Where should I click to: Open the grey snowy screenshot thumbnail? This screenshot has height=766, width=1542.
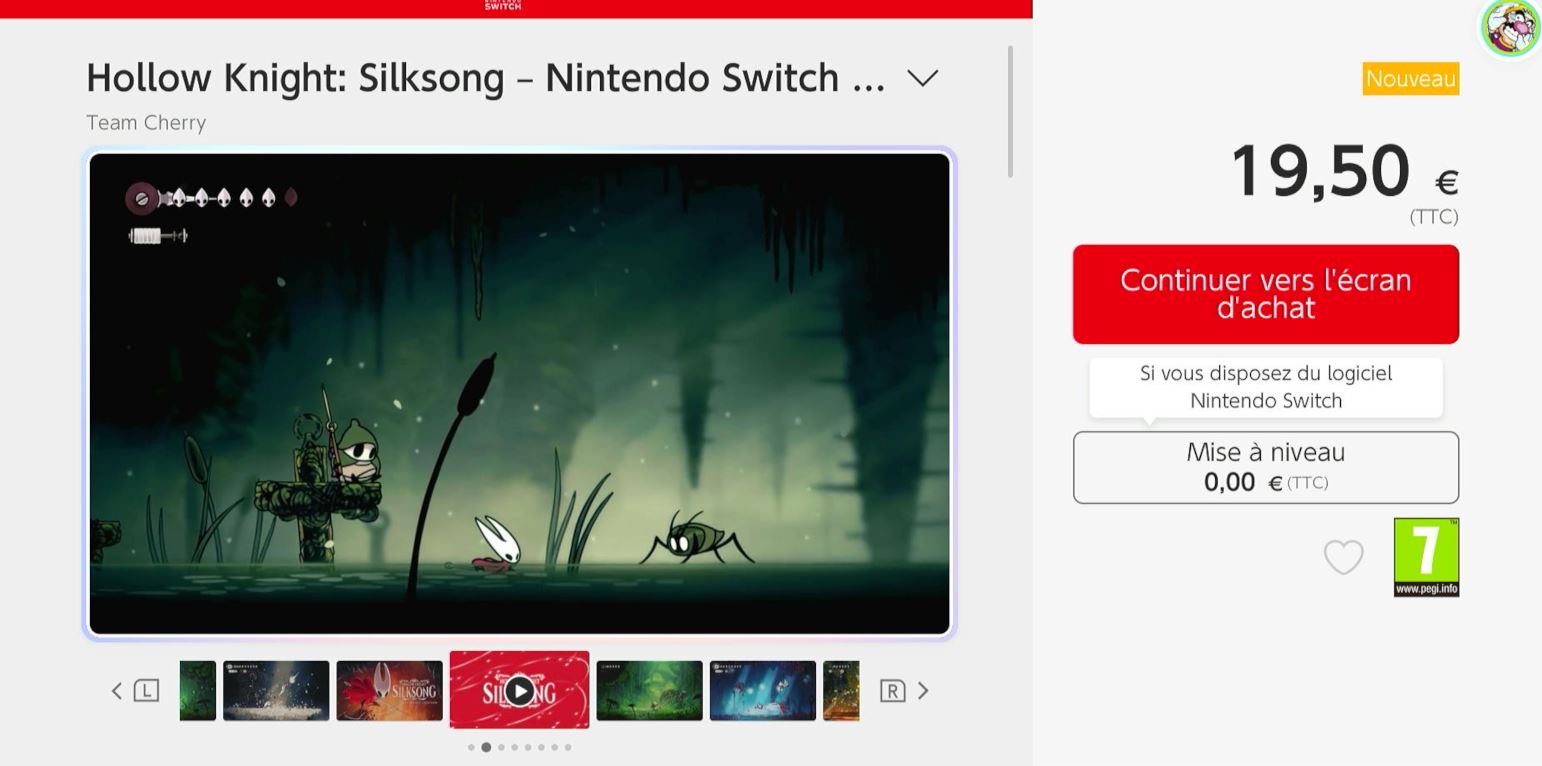tap(276, 690)
